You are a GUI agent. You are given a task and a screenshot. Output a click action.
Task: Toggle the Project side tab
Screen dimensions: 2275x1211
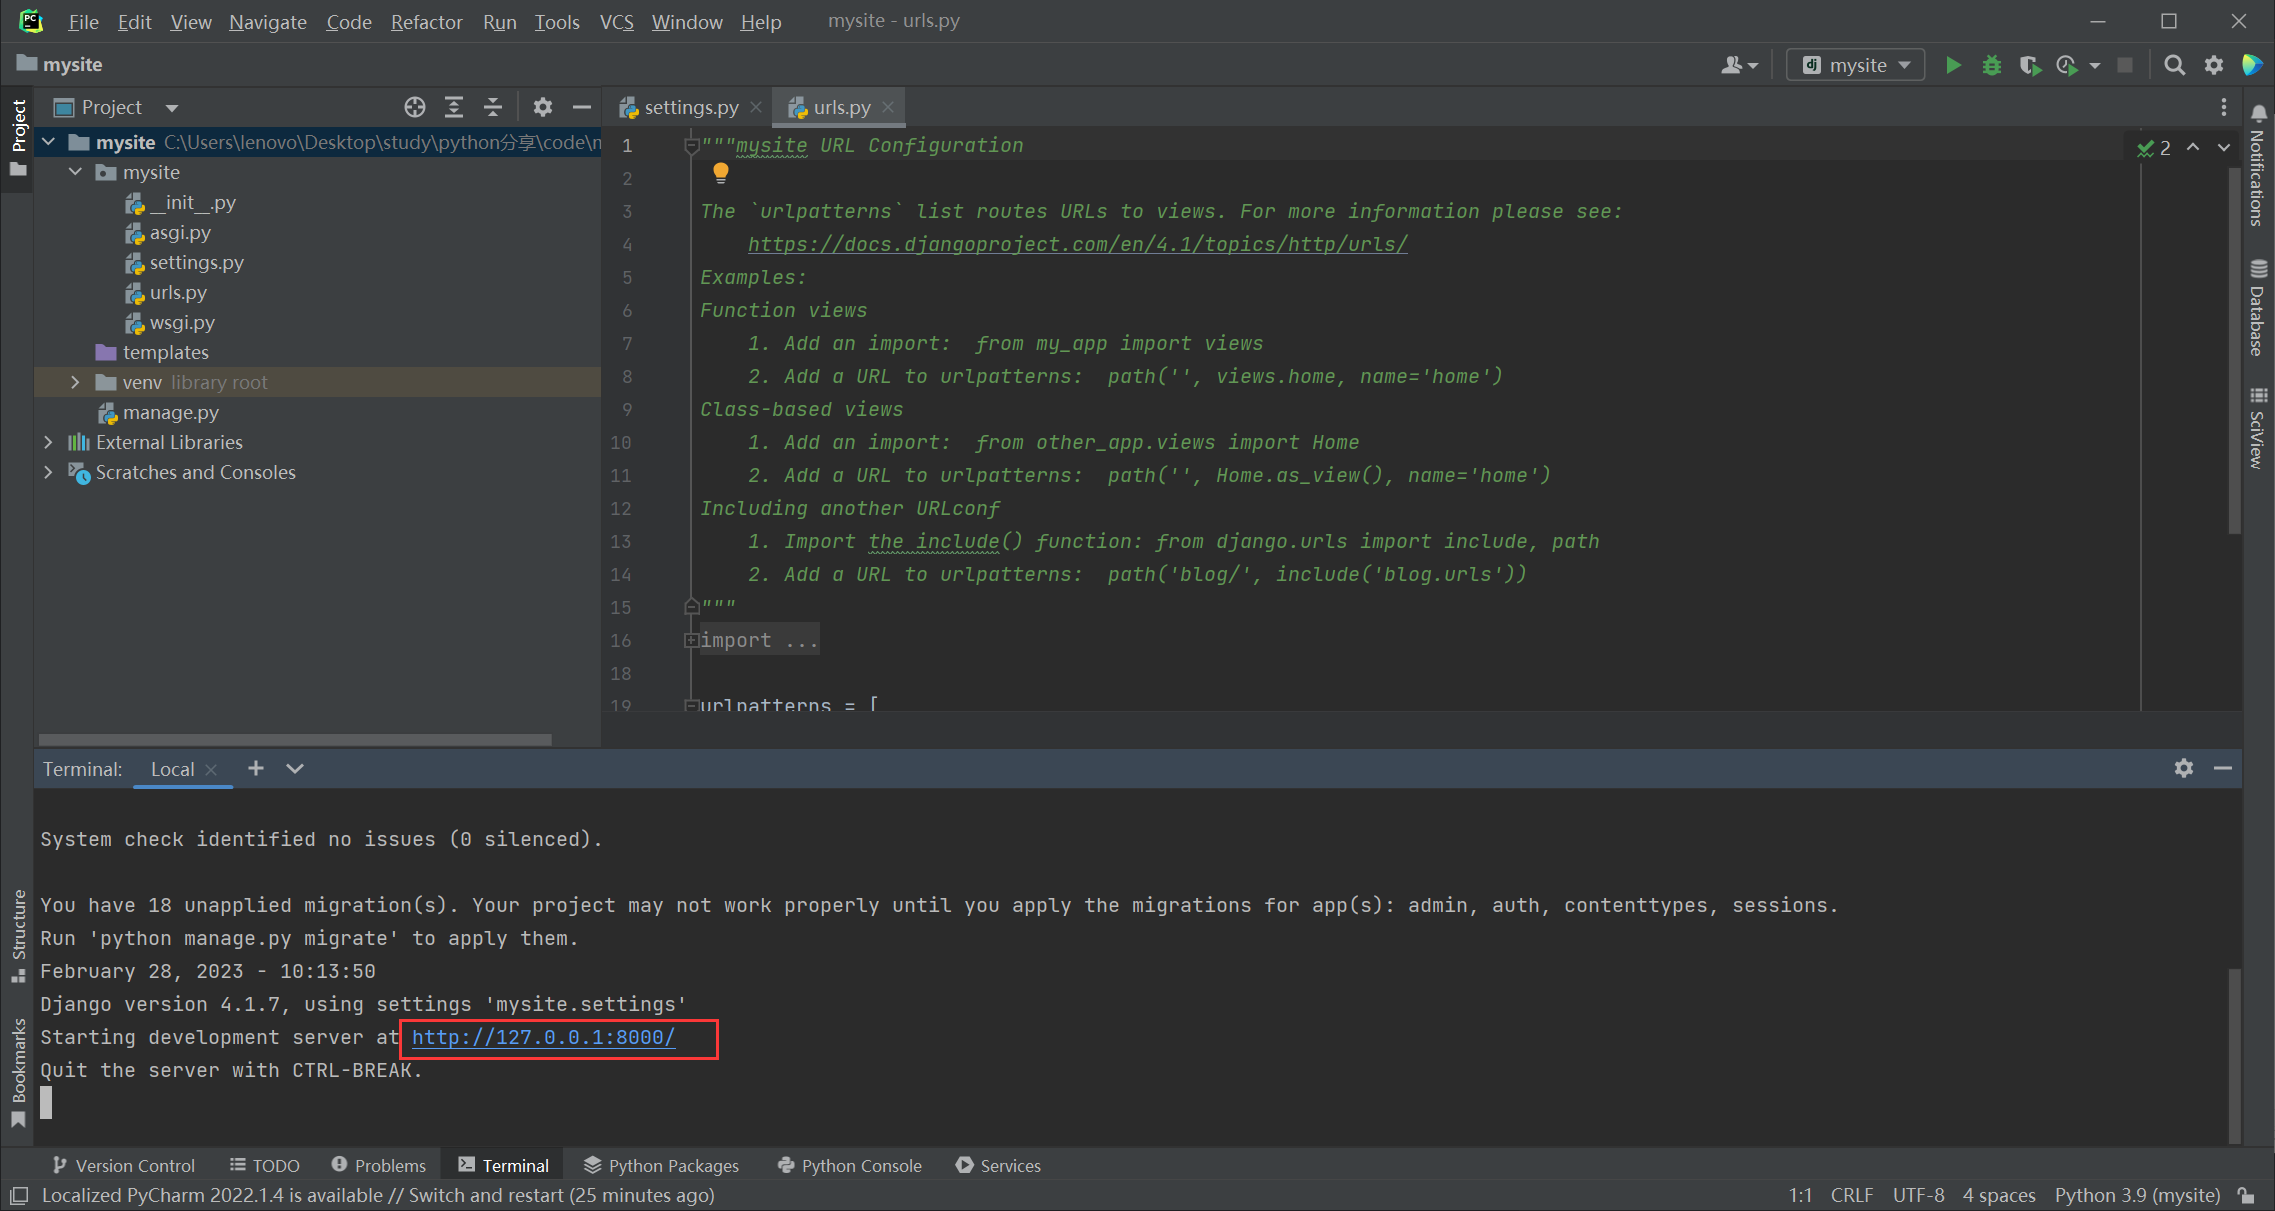click(18, 138)
